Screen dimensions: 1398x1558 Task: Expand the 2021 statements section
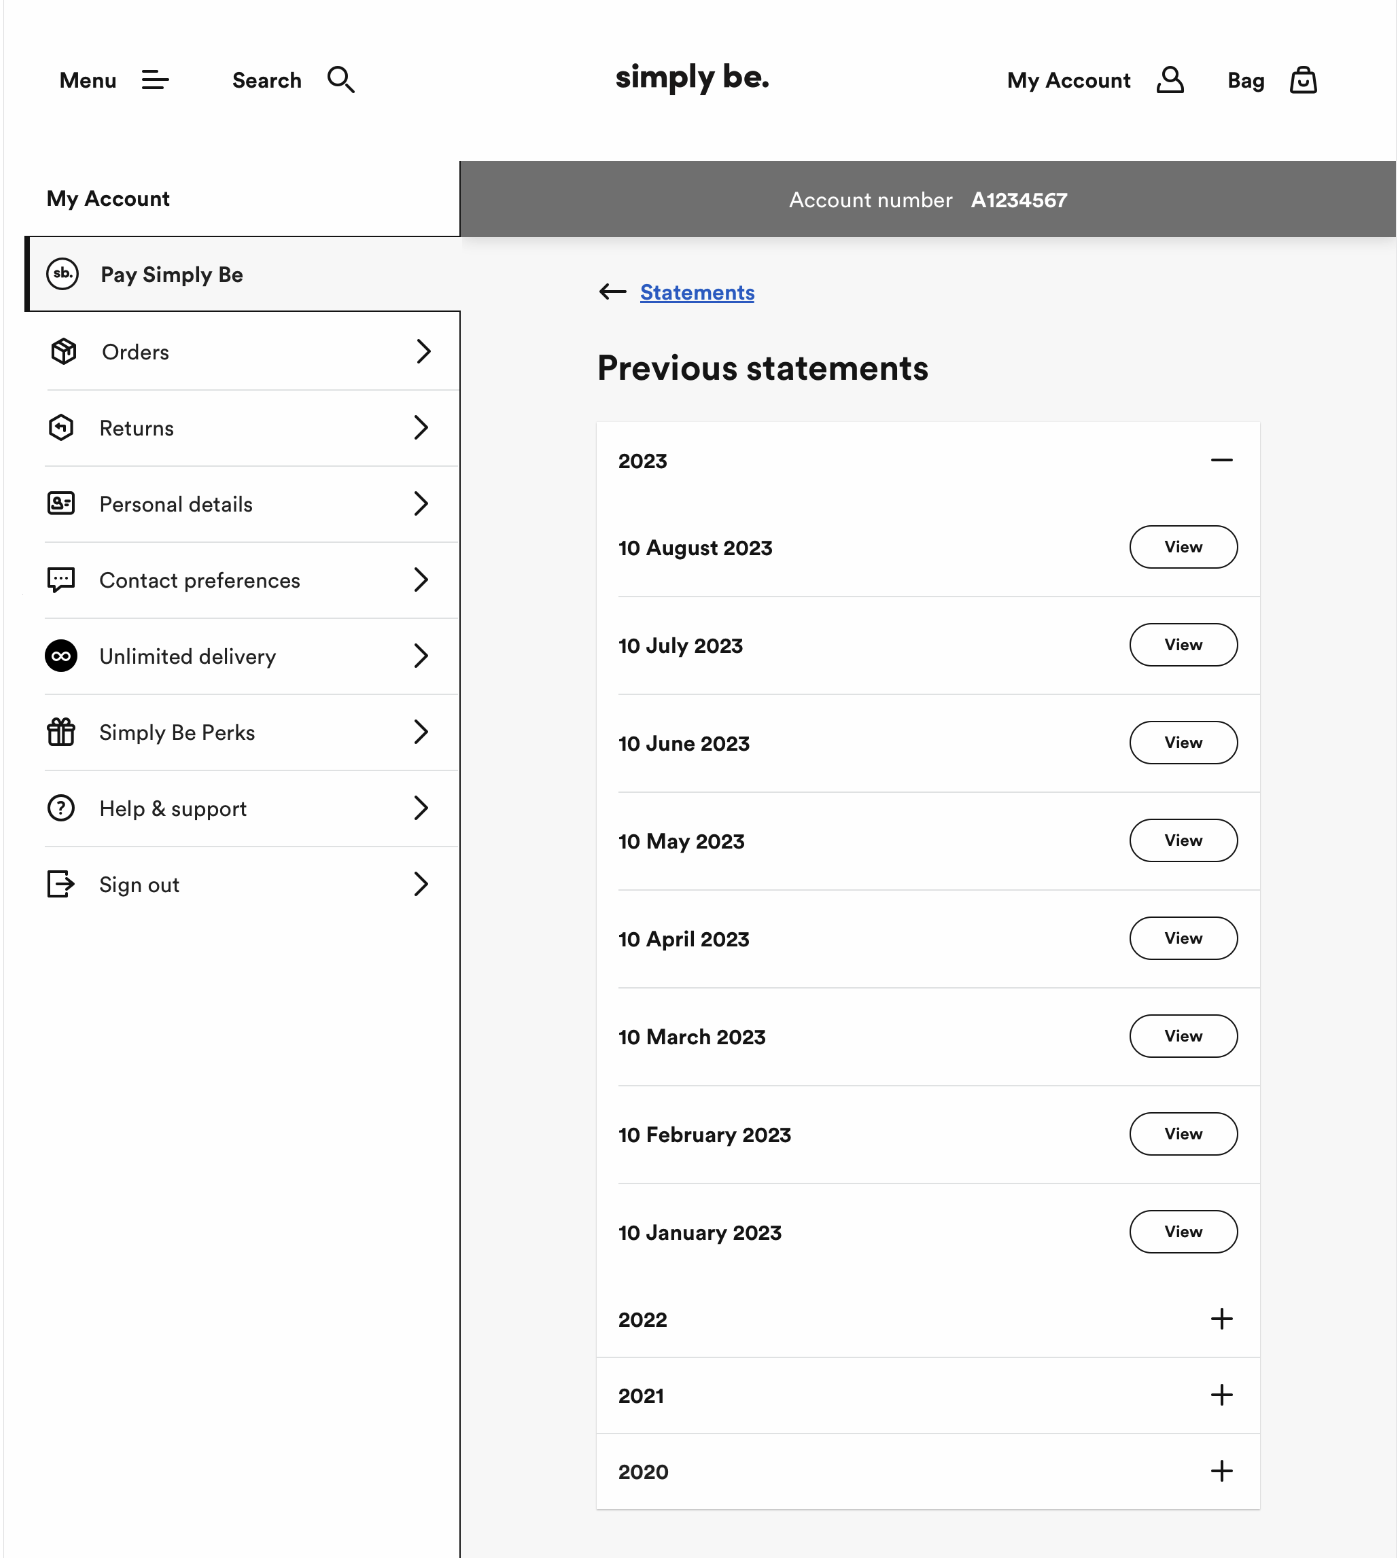(x=1222, y=1395)
